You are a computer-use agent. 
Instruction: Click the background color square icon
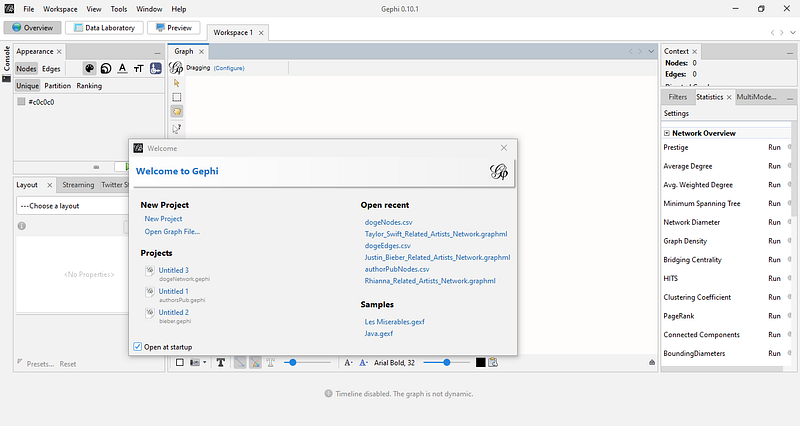click(x=180, y=362)
